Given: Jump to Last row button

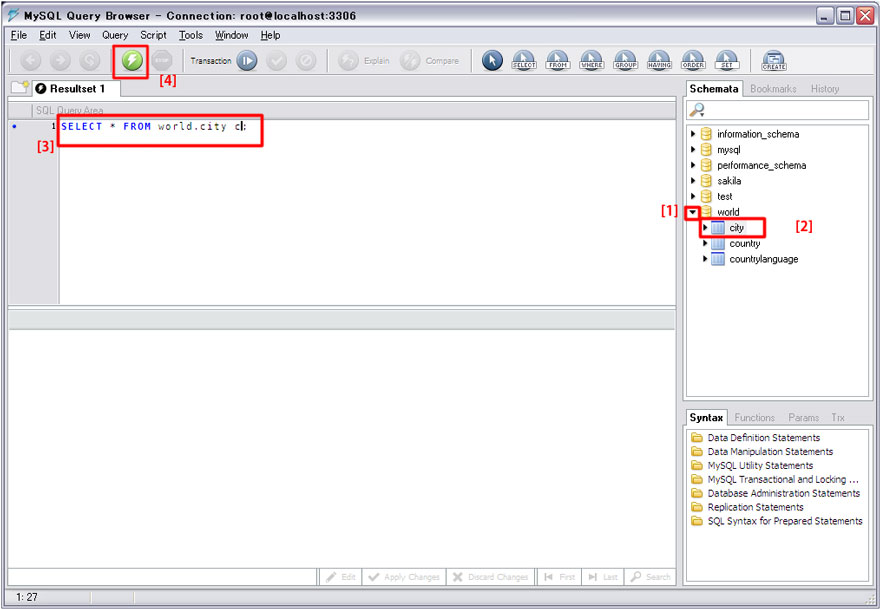Looking at the screenshot, I should [x=603, y=577].
